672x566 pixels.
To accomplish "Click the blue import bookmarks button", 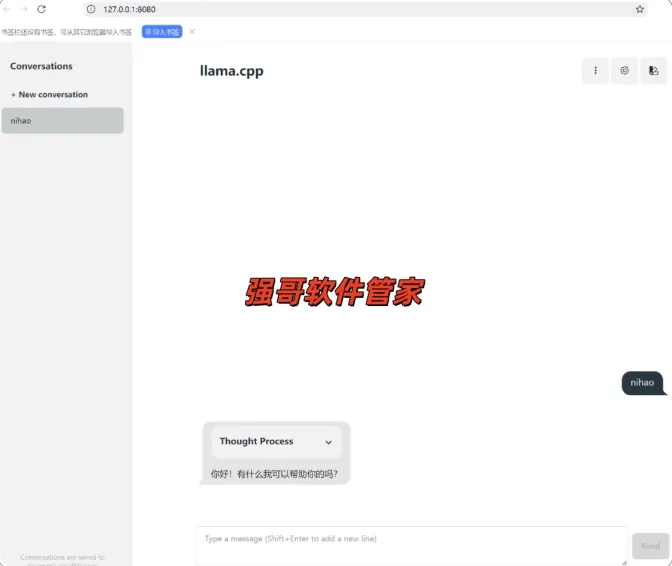I will [162, 32].
